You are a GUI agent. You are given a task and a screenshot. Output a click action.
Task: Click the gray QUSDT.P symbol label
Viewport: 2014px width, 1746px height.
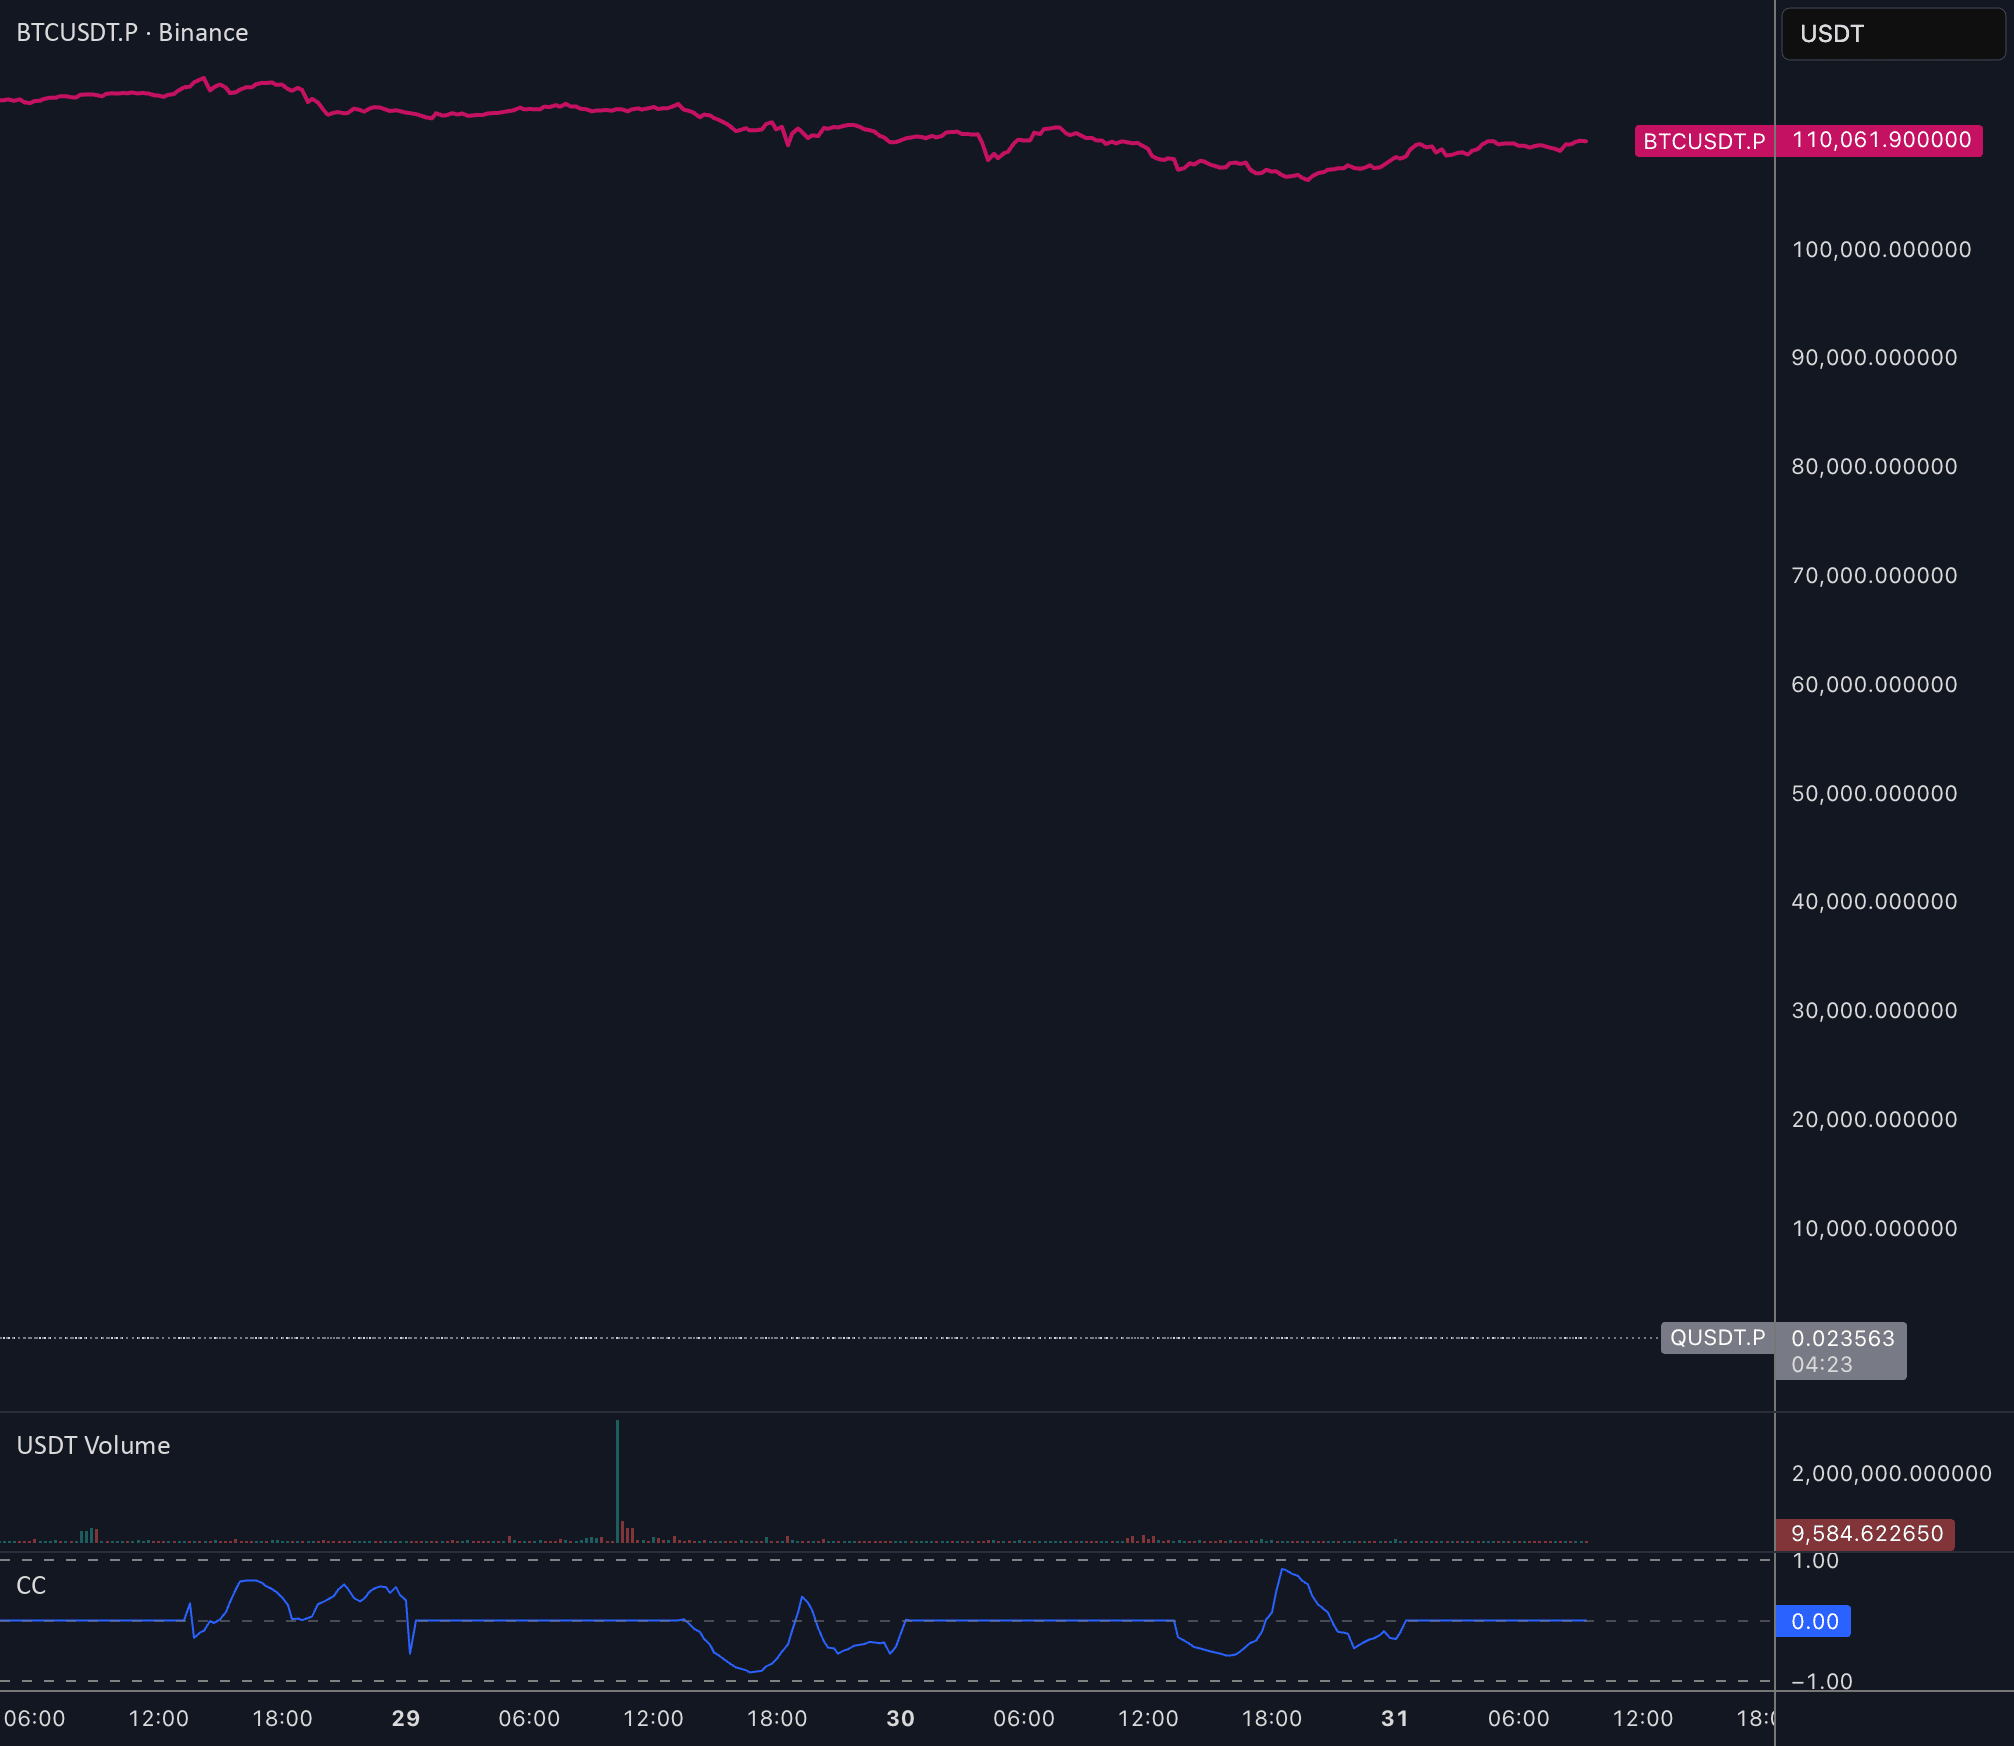point(1717,1338)
